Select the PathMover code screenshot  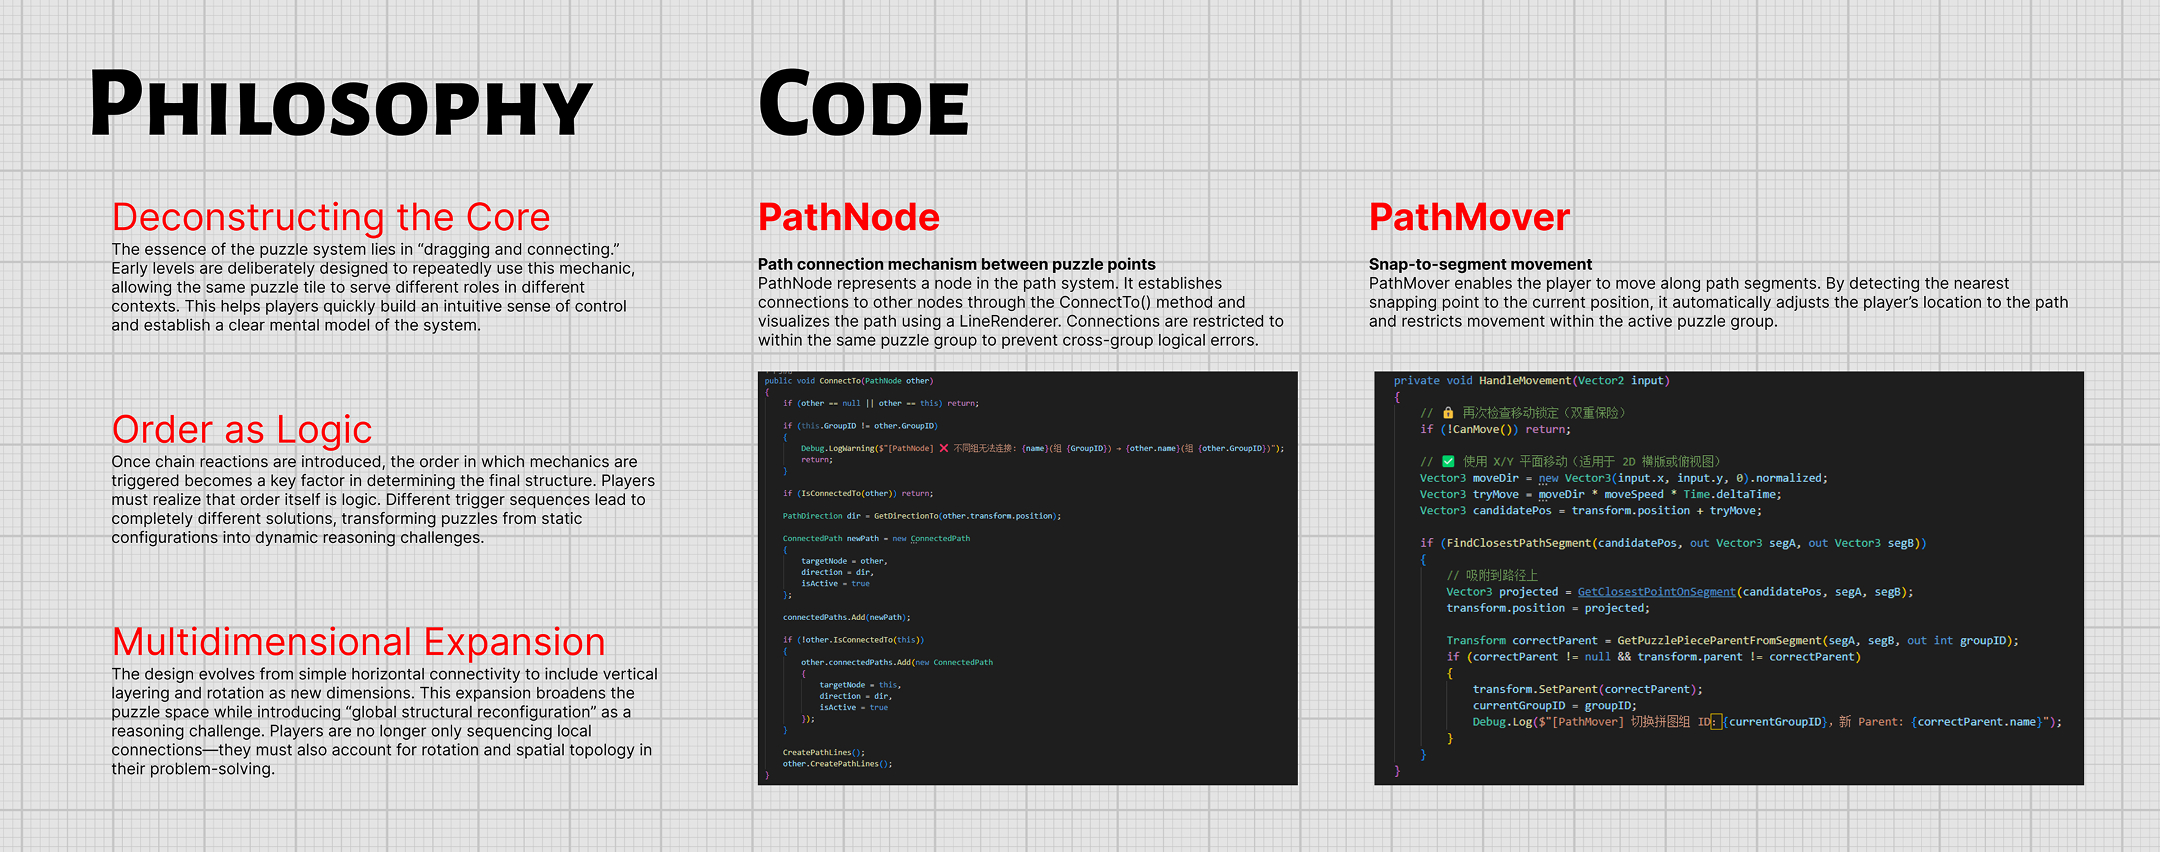pyautogui.click(x=1728, y=578)
